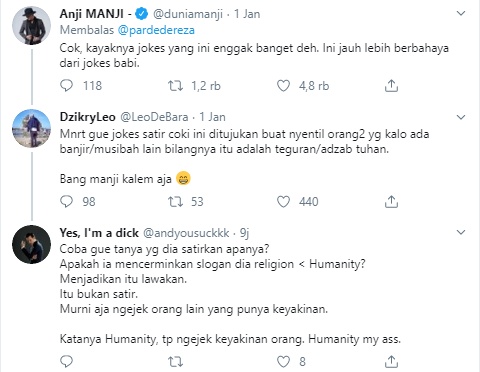
Task: Reply to the @andyousuckkk tweet
Action: 66,361
